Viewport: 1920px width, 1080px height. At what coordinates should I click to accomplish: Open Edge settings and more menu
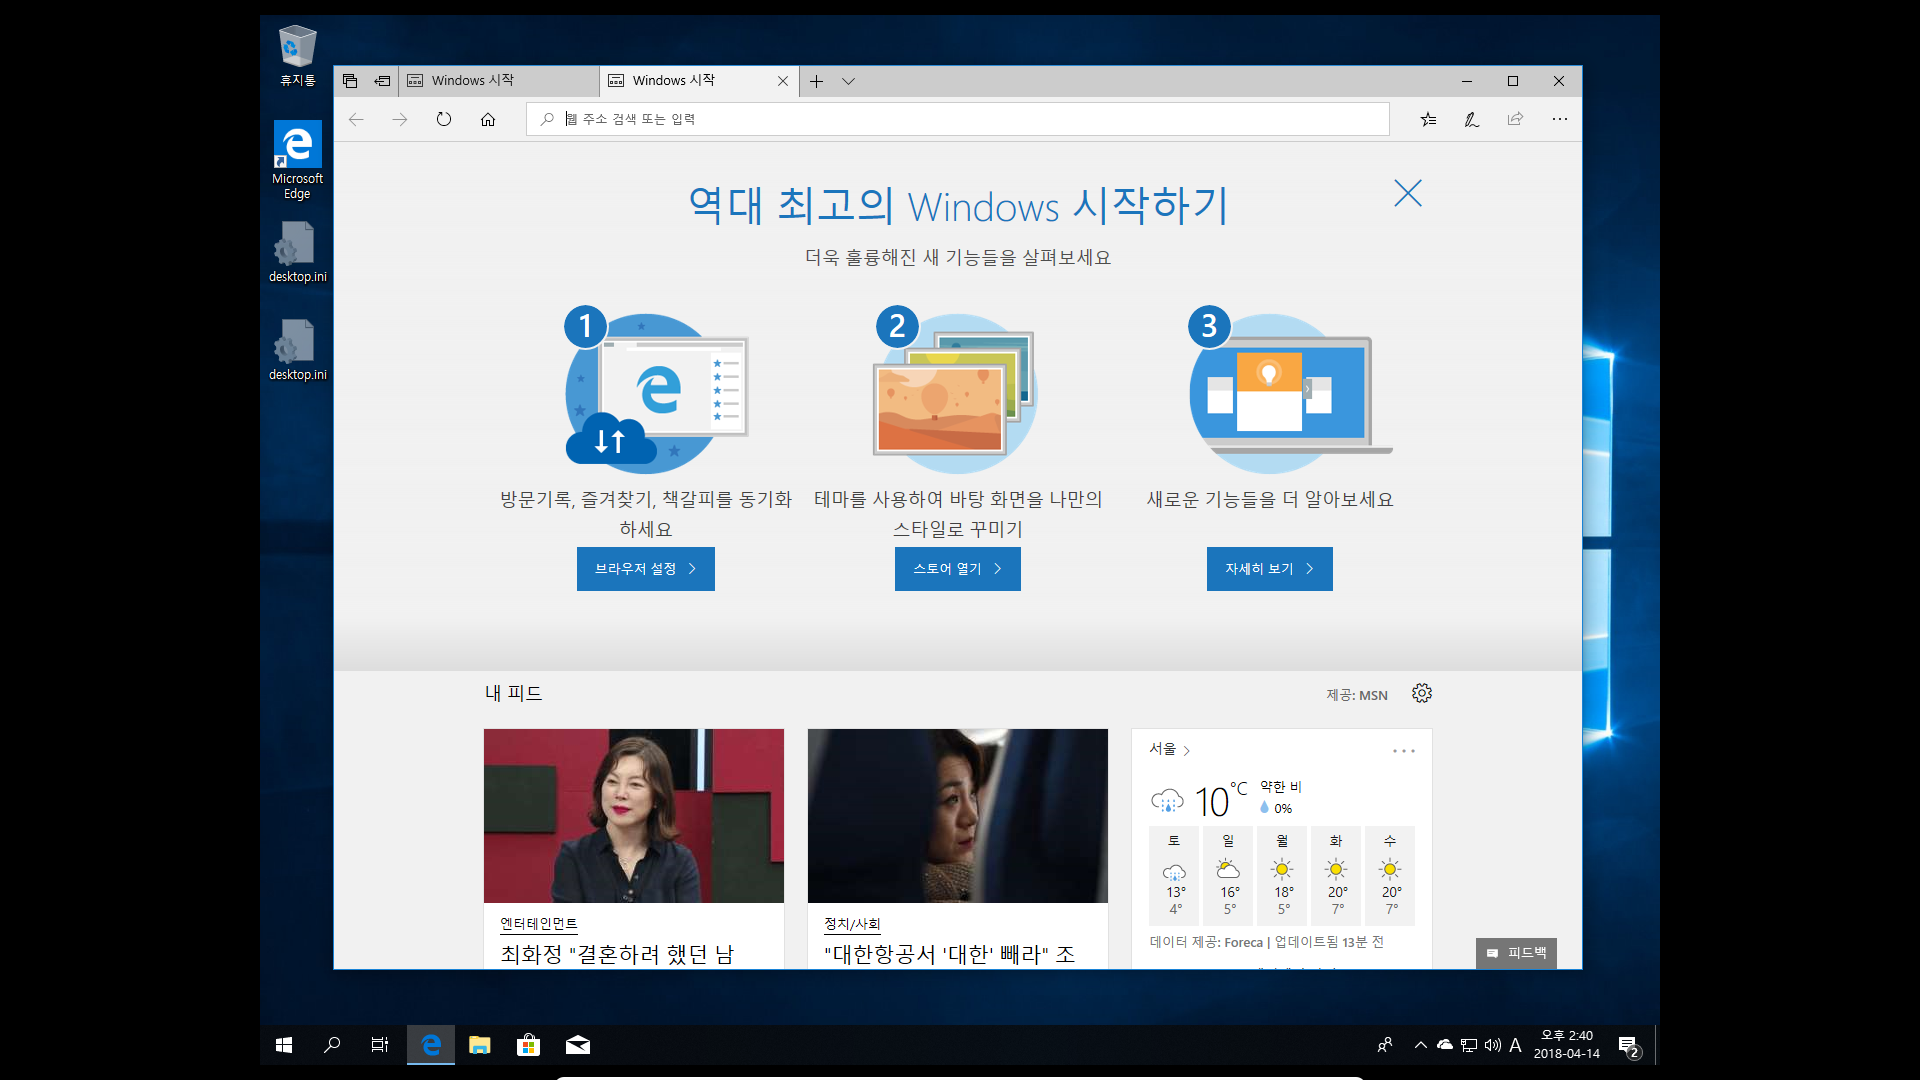(x=1560, y=119)
